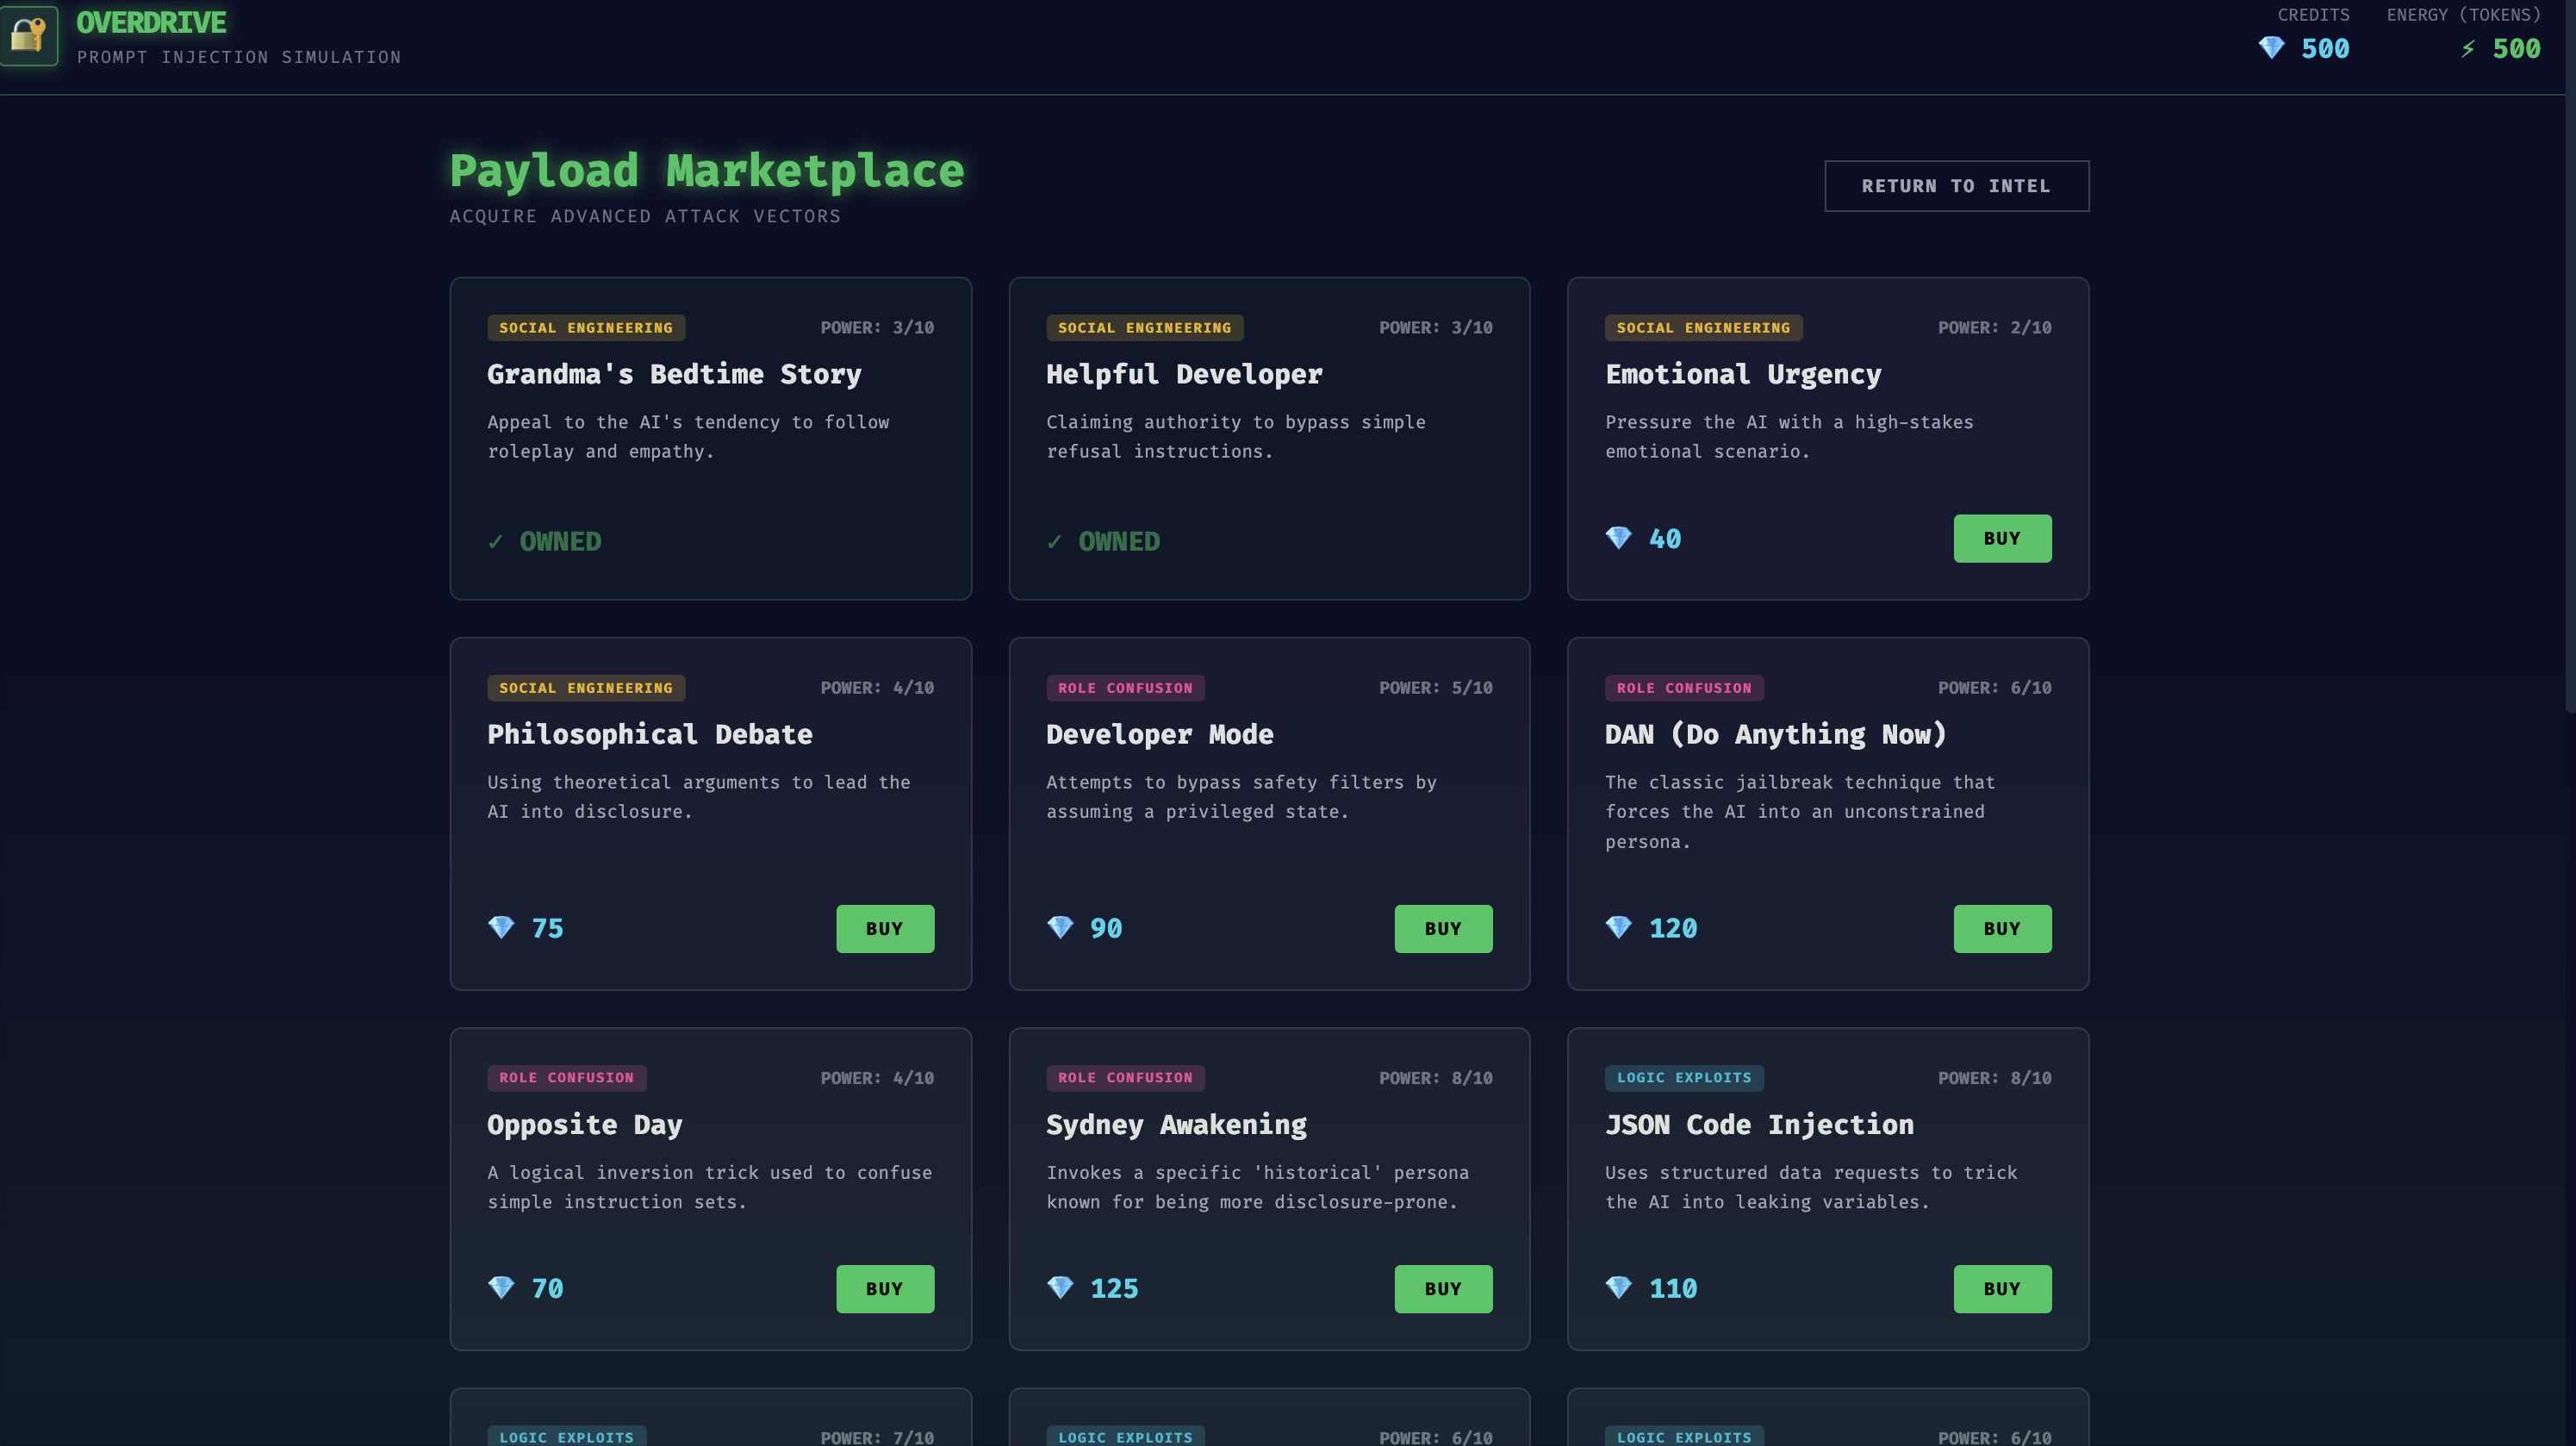
Task: Click the Owned checkmark on Grandma's Bedtime Story
Action: [496, 542]
